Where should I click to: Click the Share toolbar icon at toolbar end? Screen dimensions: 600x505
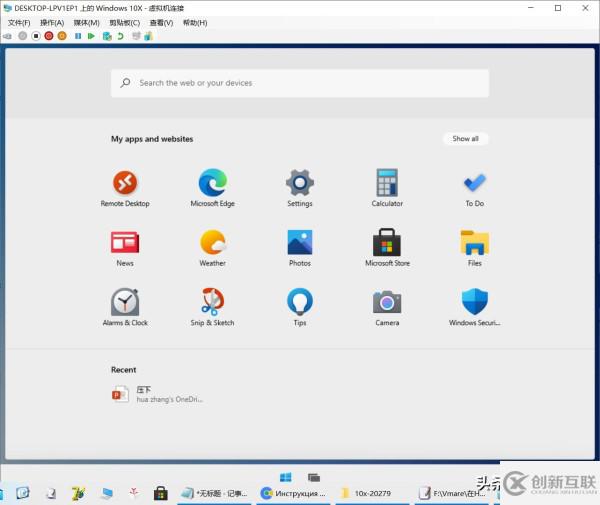(148, 36)
